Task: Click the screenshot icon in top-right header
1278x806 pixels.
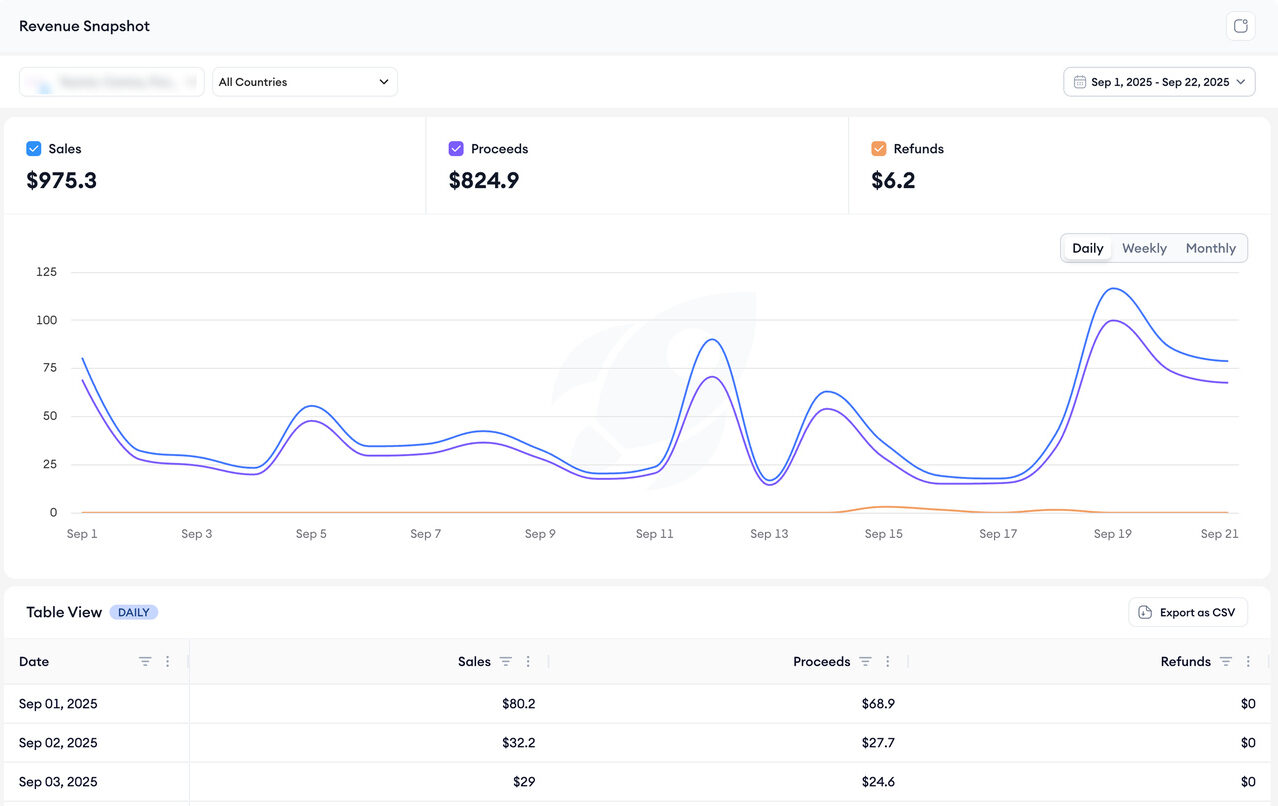Action: (x=1240, y=26)
